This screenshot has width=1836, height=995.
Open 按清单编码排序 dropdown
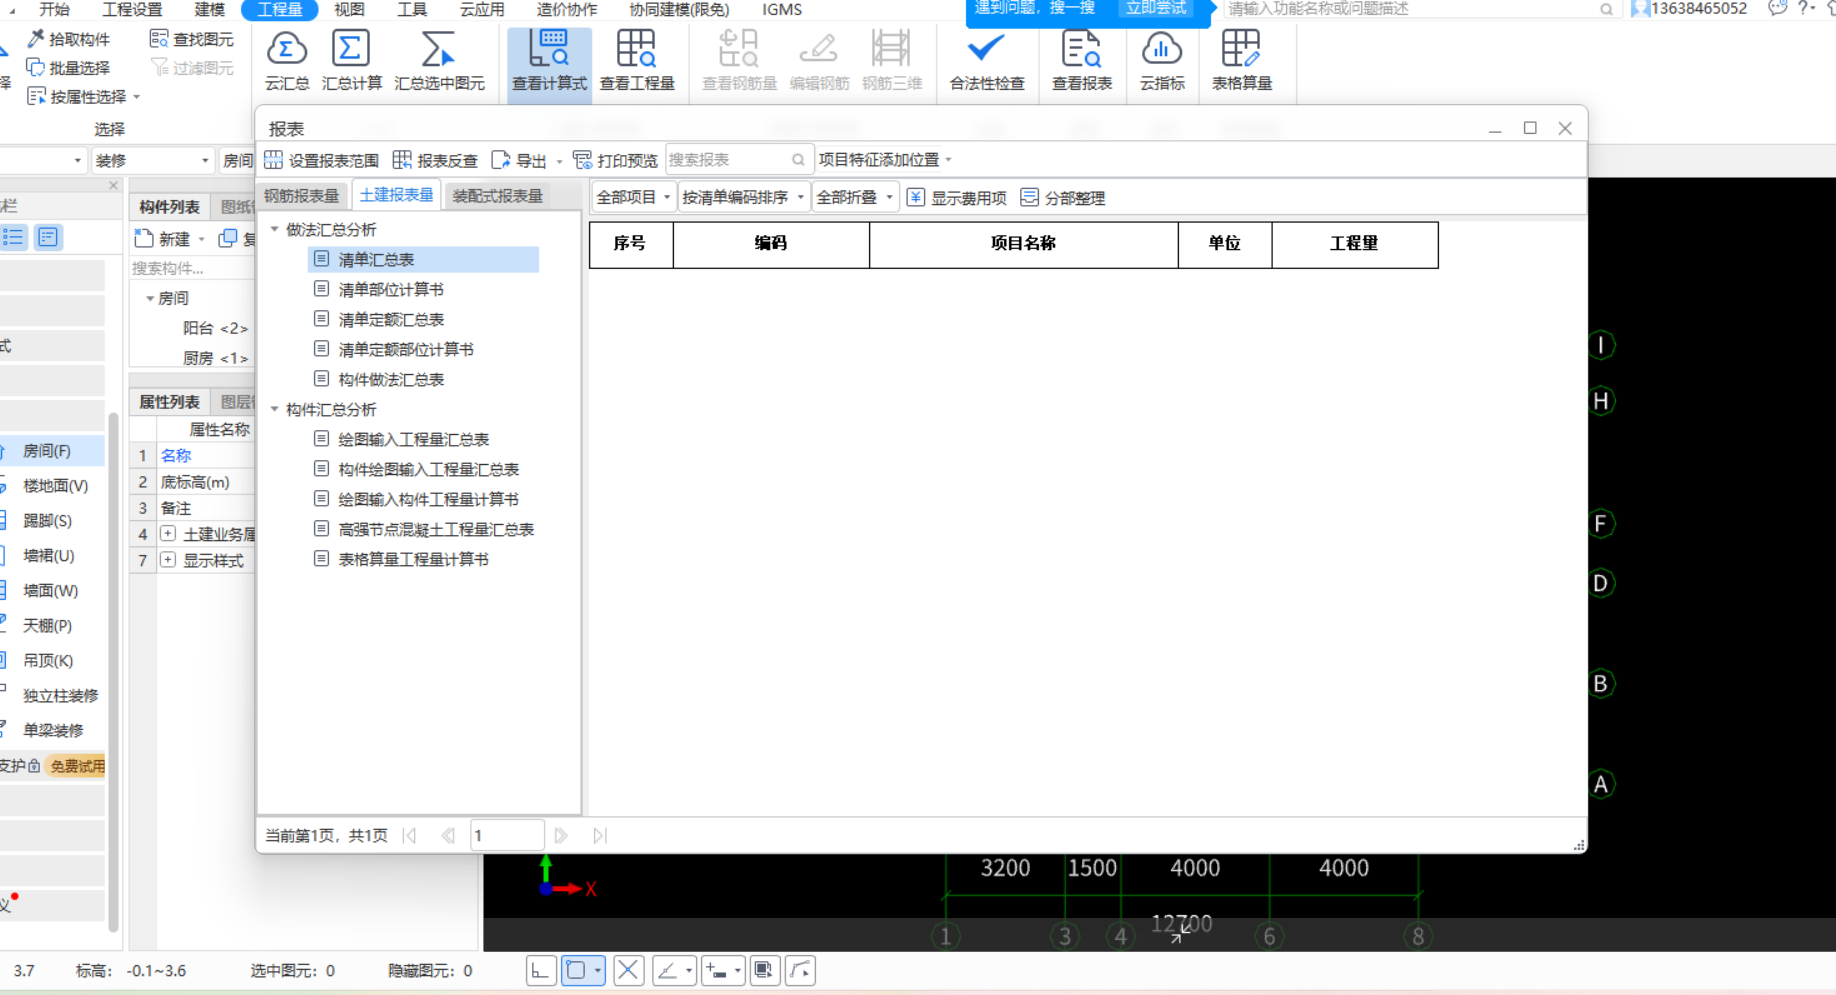coord(743,198)
